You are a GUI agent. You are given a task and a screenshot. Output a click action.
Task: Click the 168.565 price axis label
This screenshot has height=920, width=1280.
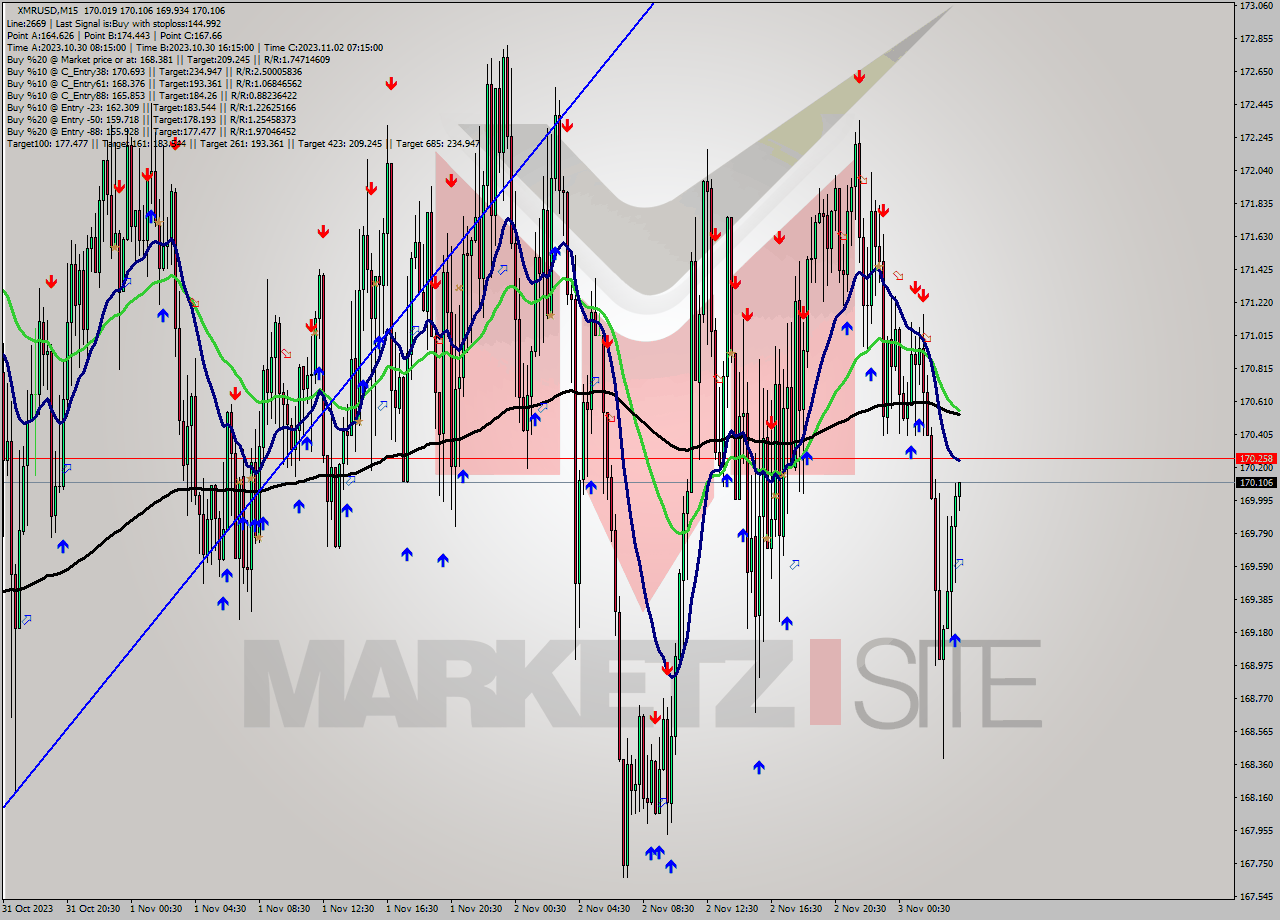pos(1256,732)
